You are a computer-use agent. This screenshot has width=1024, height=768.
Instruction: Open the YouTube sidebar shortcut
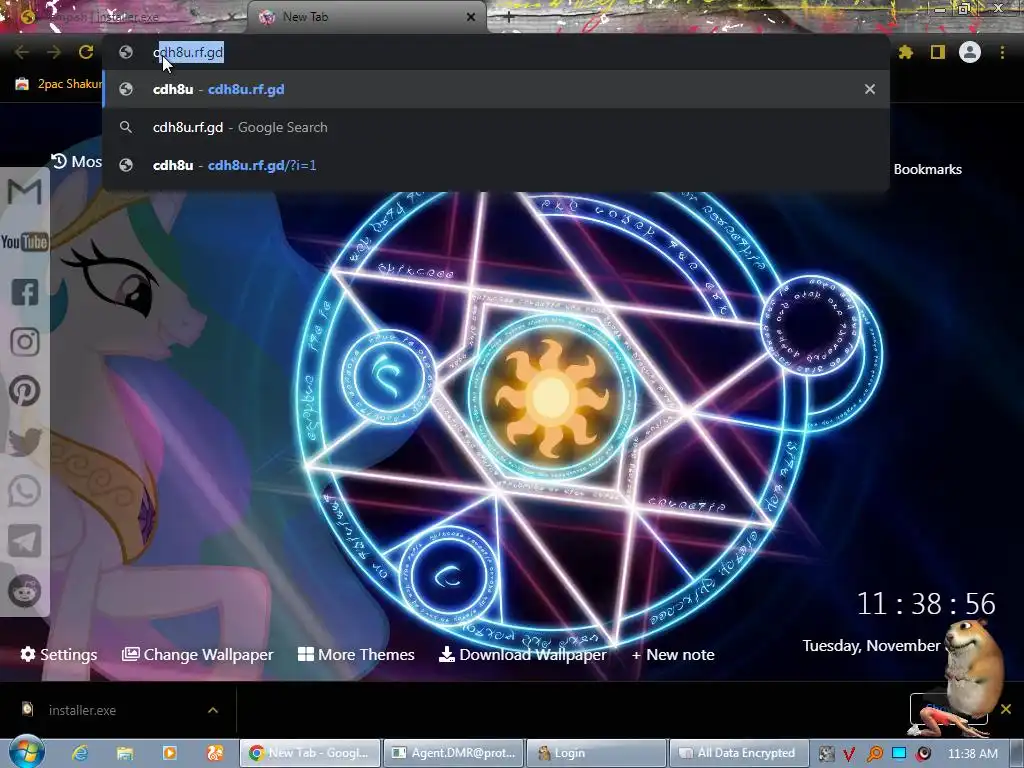pos(25,242)
